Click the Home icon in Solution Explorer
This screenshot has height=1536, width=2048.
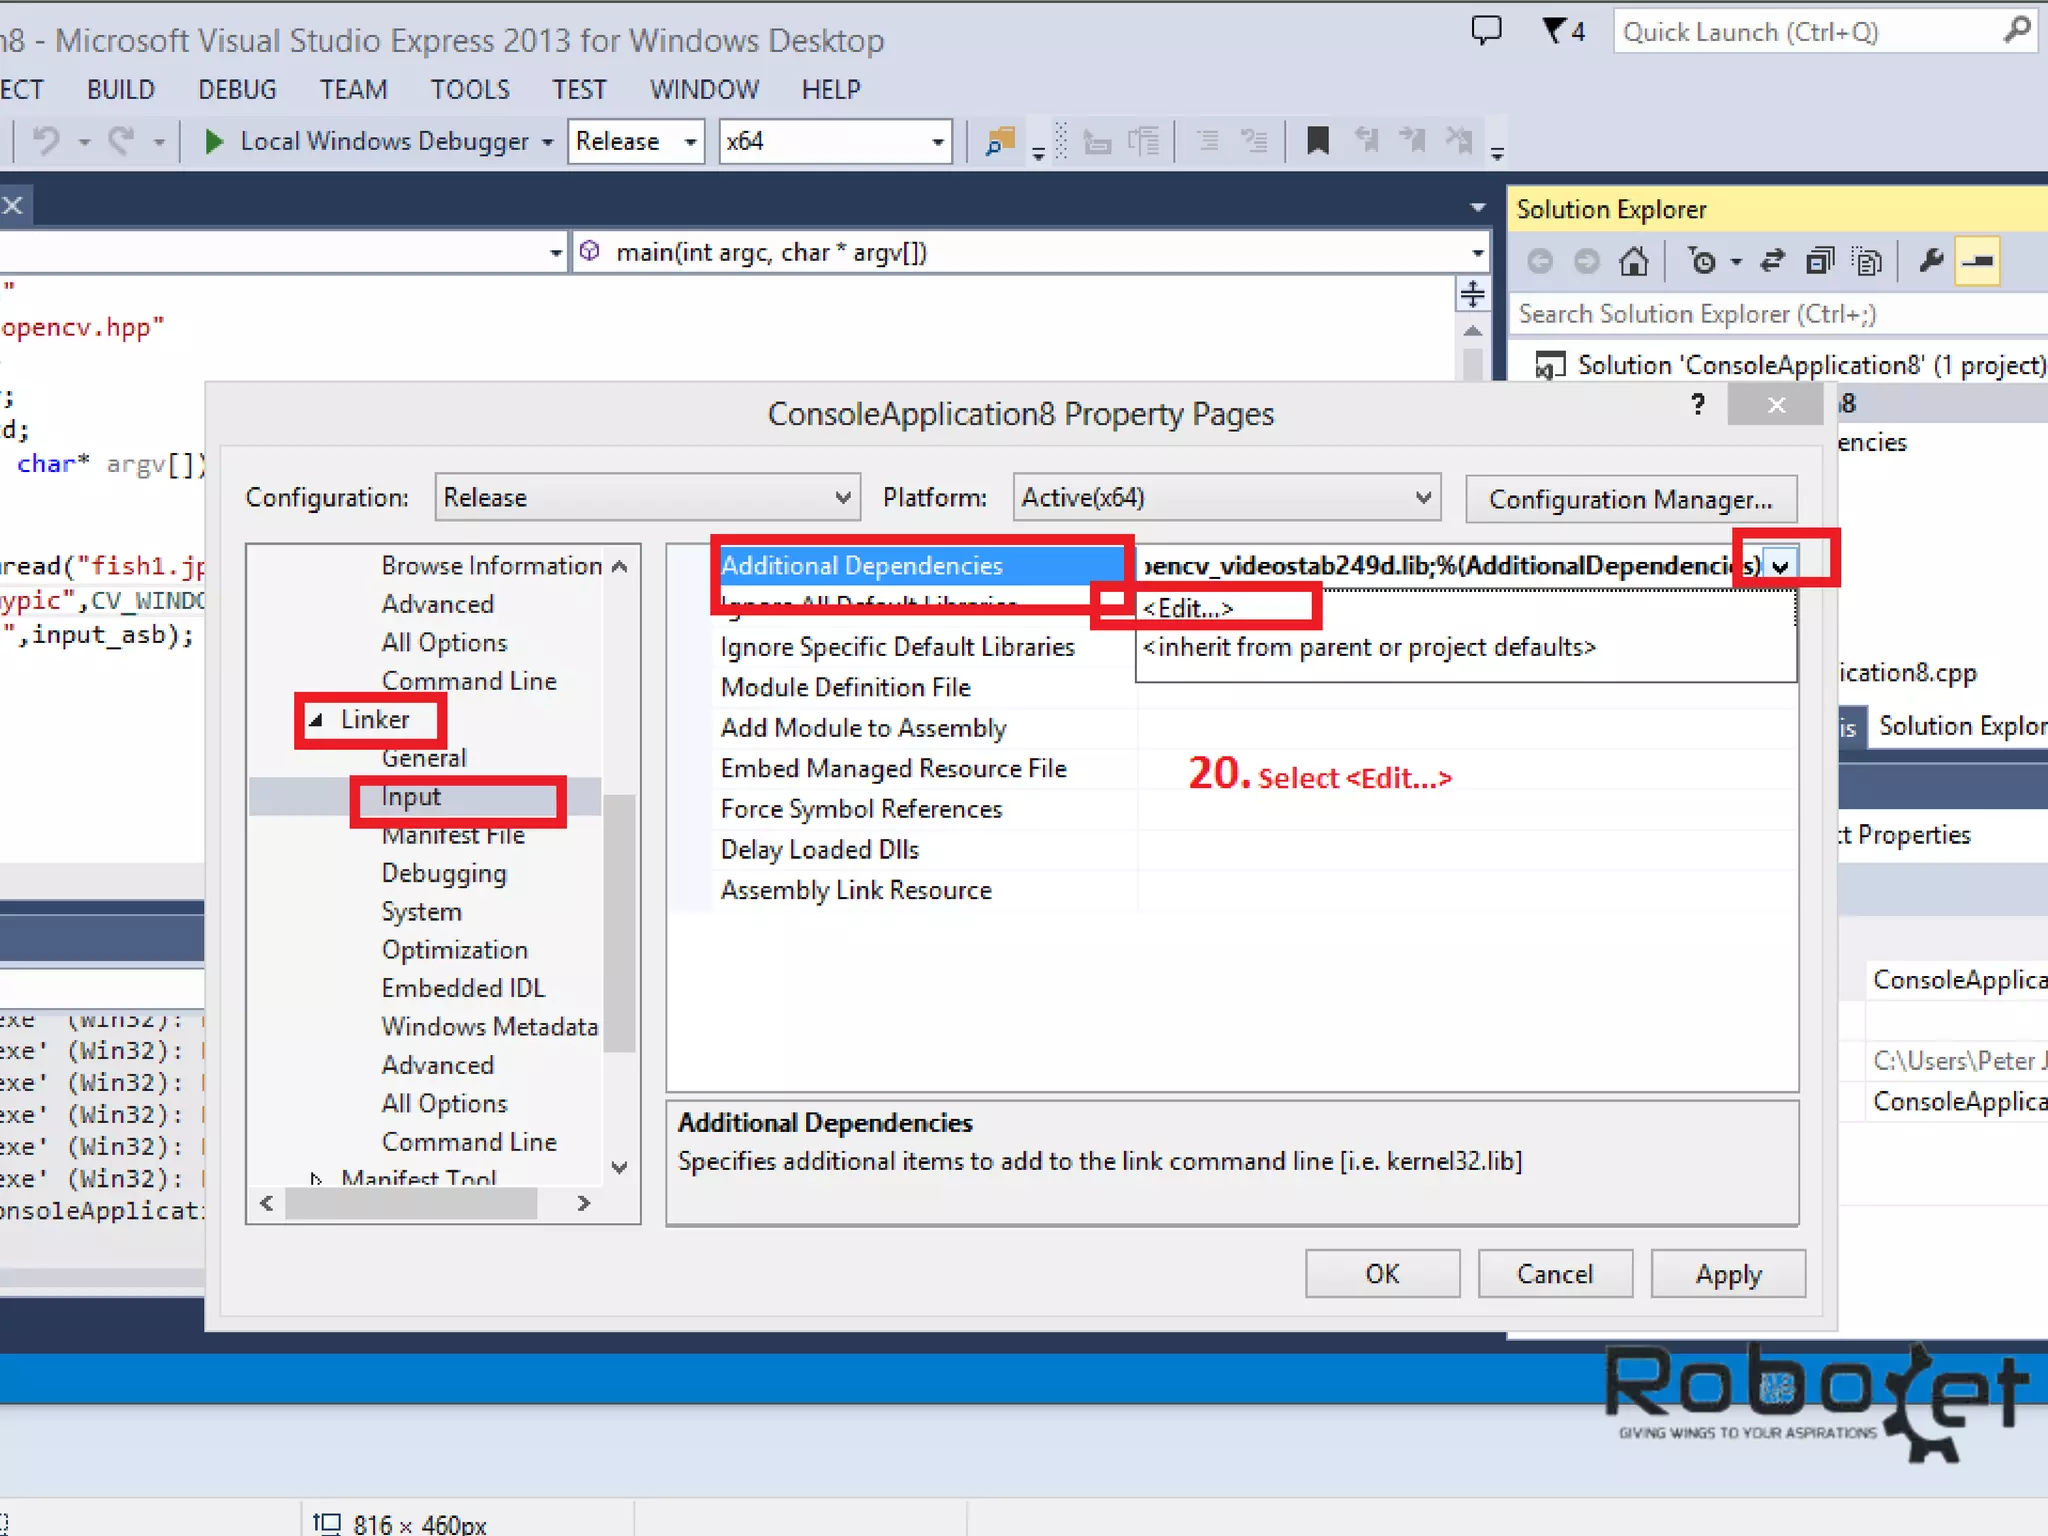click(1633, 262)
